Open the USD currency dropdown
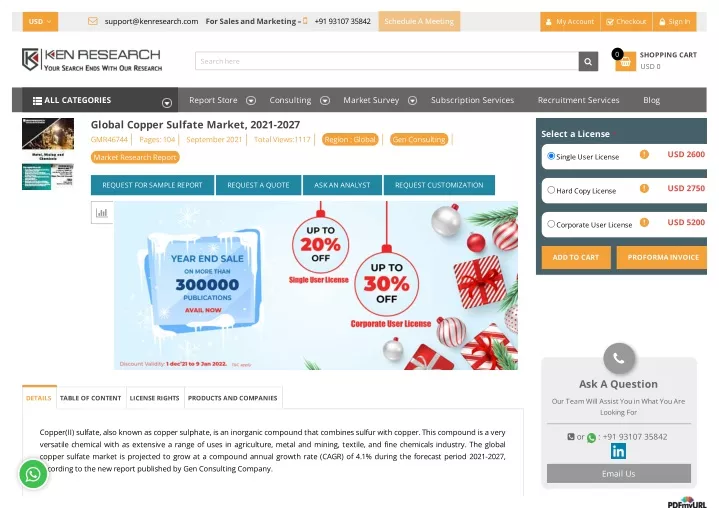Viewport: 719px width, 508px height. point(40,22)
